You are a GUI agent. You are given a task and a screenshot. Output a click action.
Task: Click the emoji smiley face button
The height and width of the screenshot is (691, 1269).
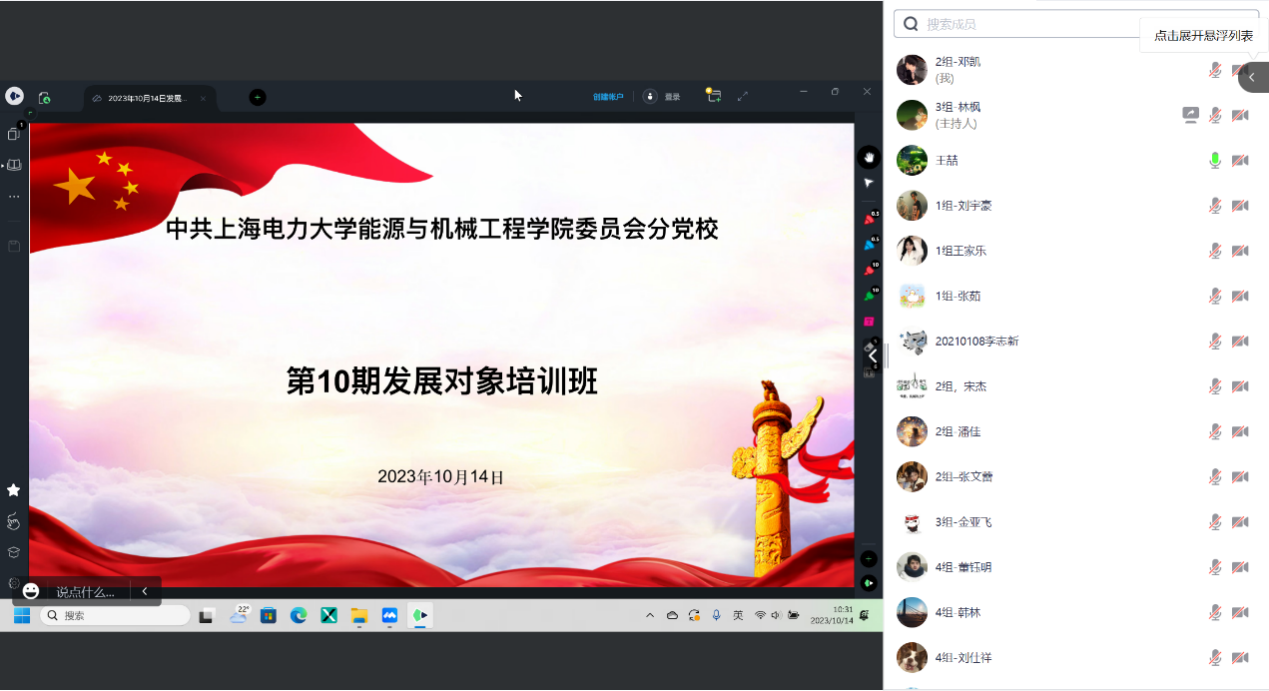(x=31, y=591)
